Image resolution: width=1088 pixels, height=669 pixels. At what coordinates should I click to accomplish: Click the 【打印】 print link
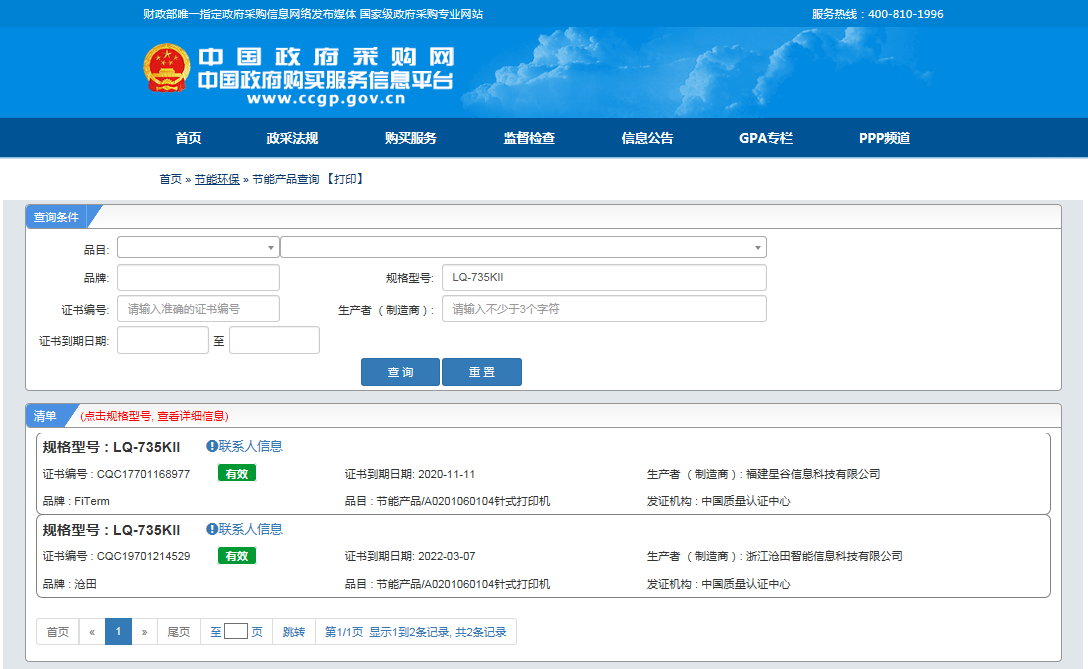345,179
